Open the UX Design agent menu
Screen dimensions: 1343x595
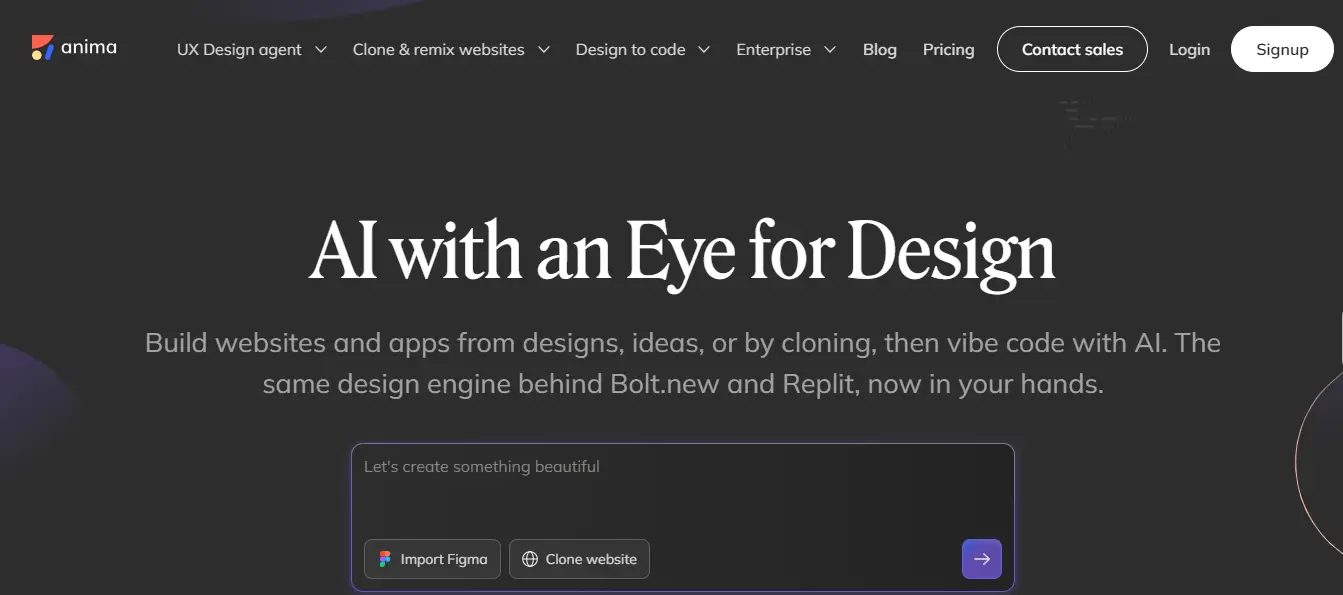point(239,49)
